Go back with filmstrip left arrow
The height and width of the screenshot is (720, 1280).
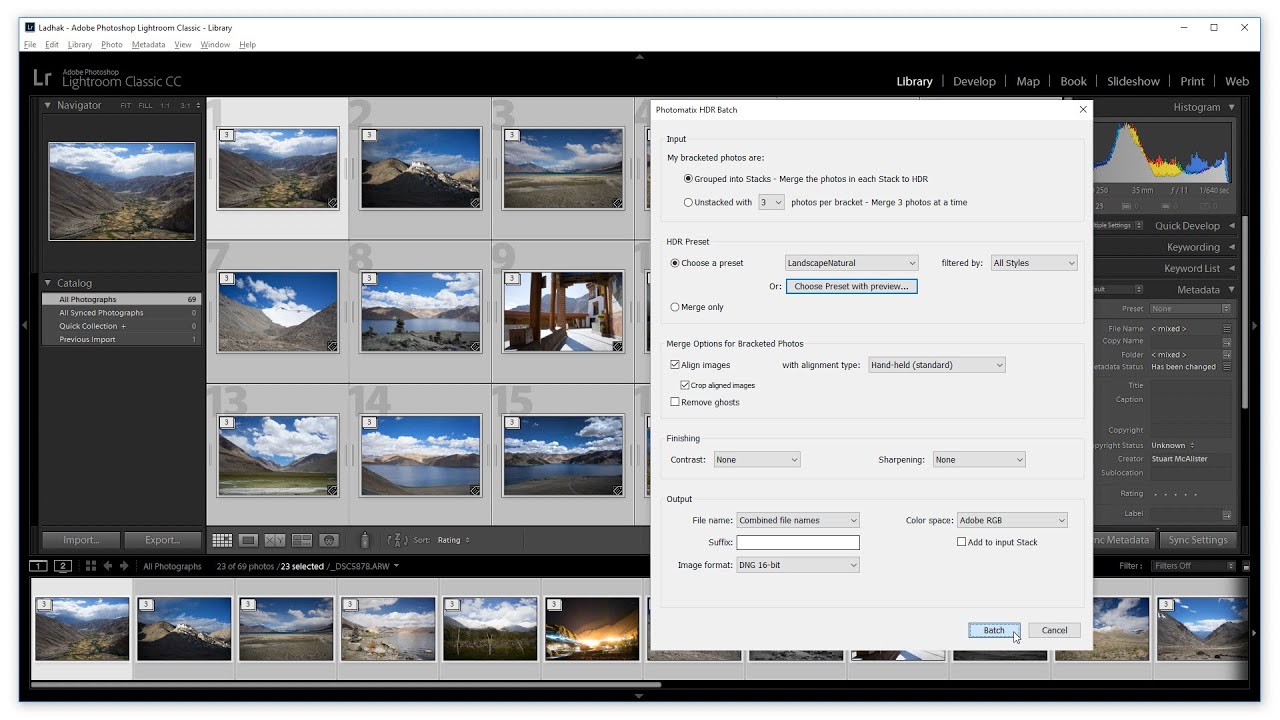pos(108,566)
